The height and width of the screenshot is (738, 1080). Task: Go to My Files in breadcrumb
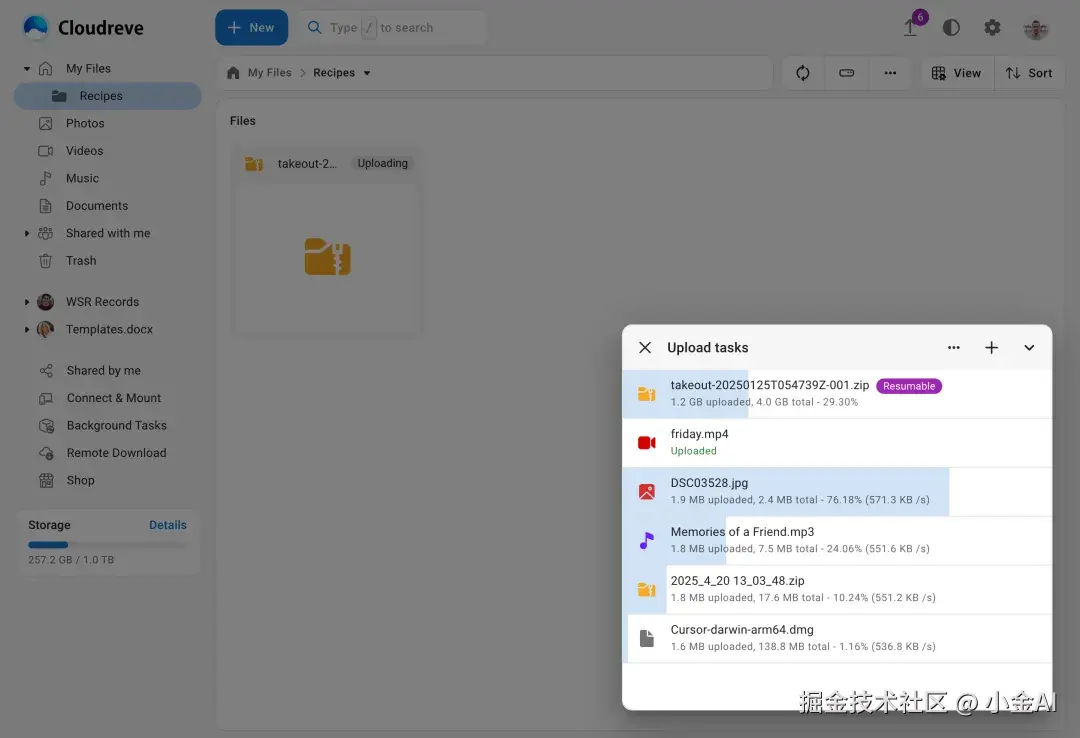pos(269,73)
